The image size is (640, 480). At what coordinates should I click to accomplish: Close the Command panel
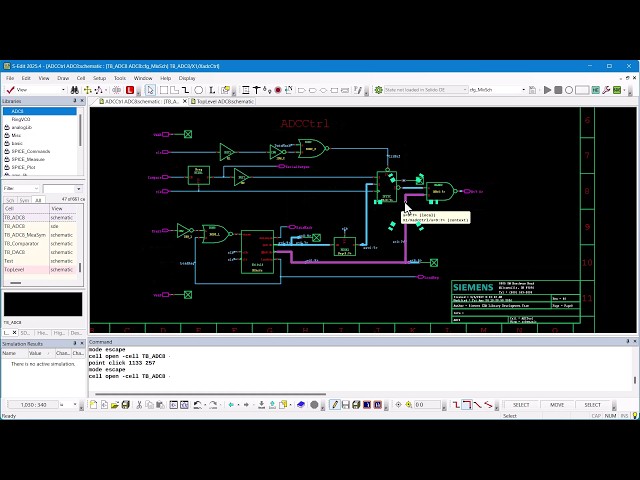coord(635,341)
